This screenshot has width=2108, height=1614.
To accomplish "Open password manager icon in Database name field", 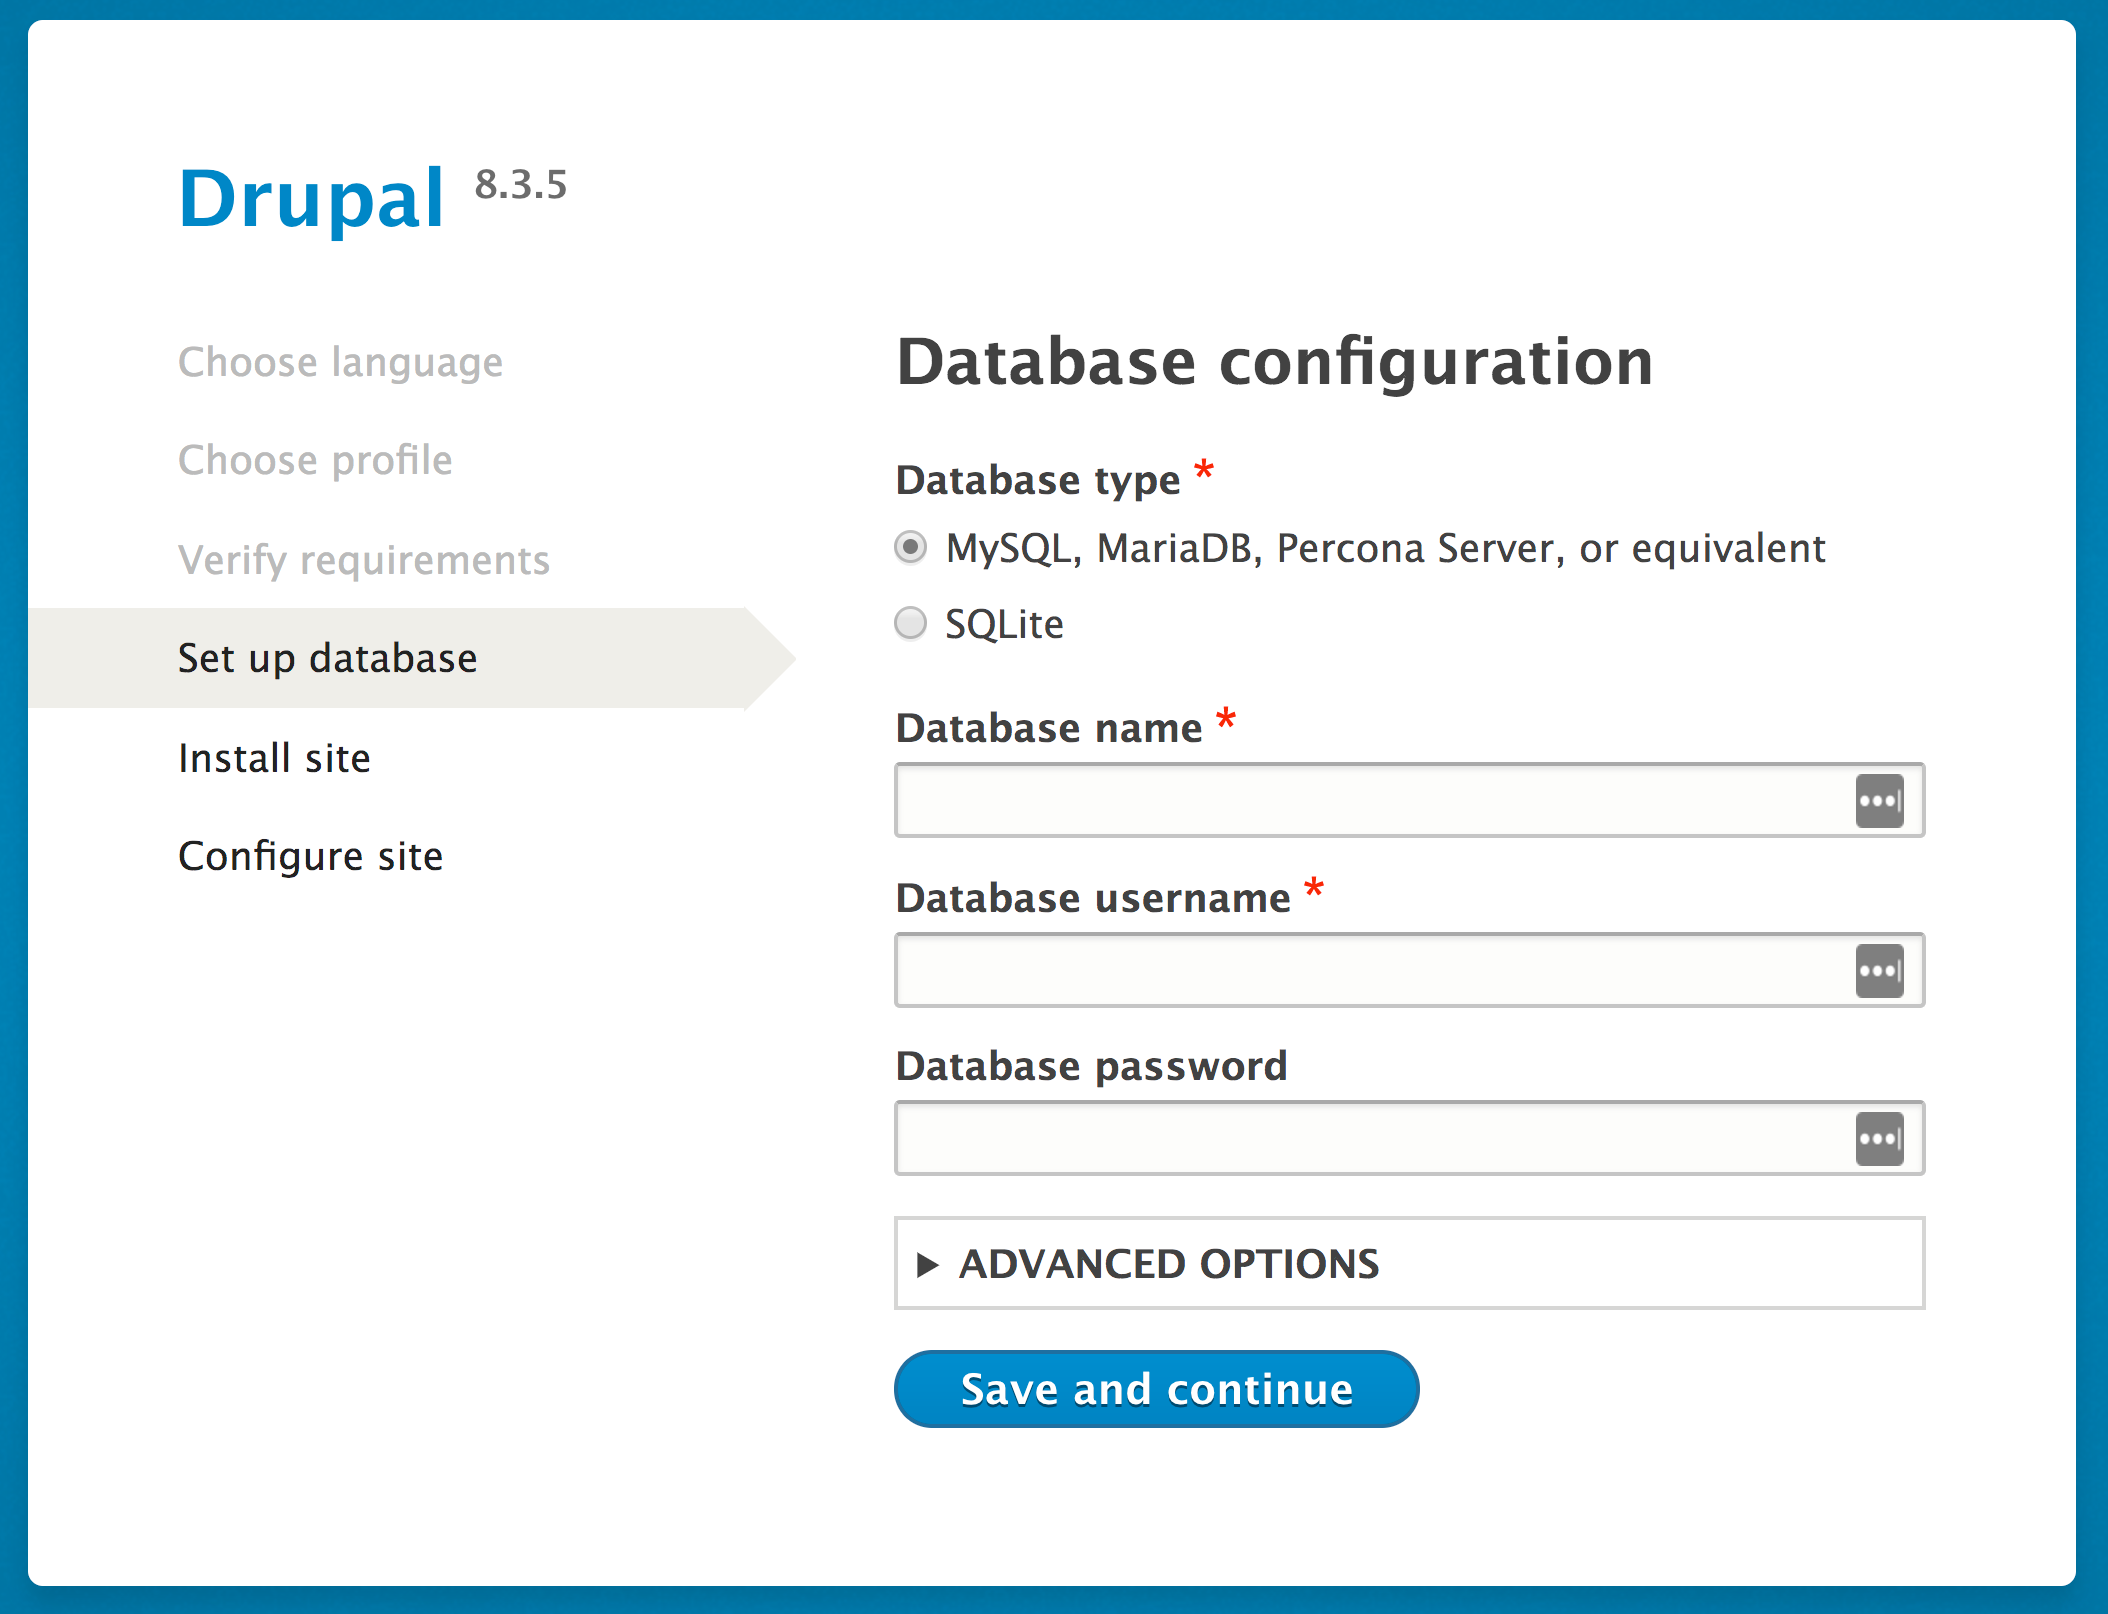I will [x=1880, y=801].
